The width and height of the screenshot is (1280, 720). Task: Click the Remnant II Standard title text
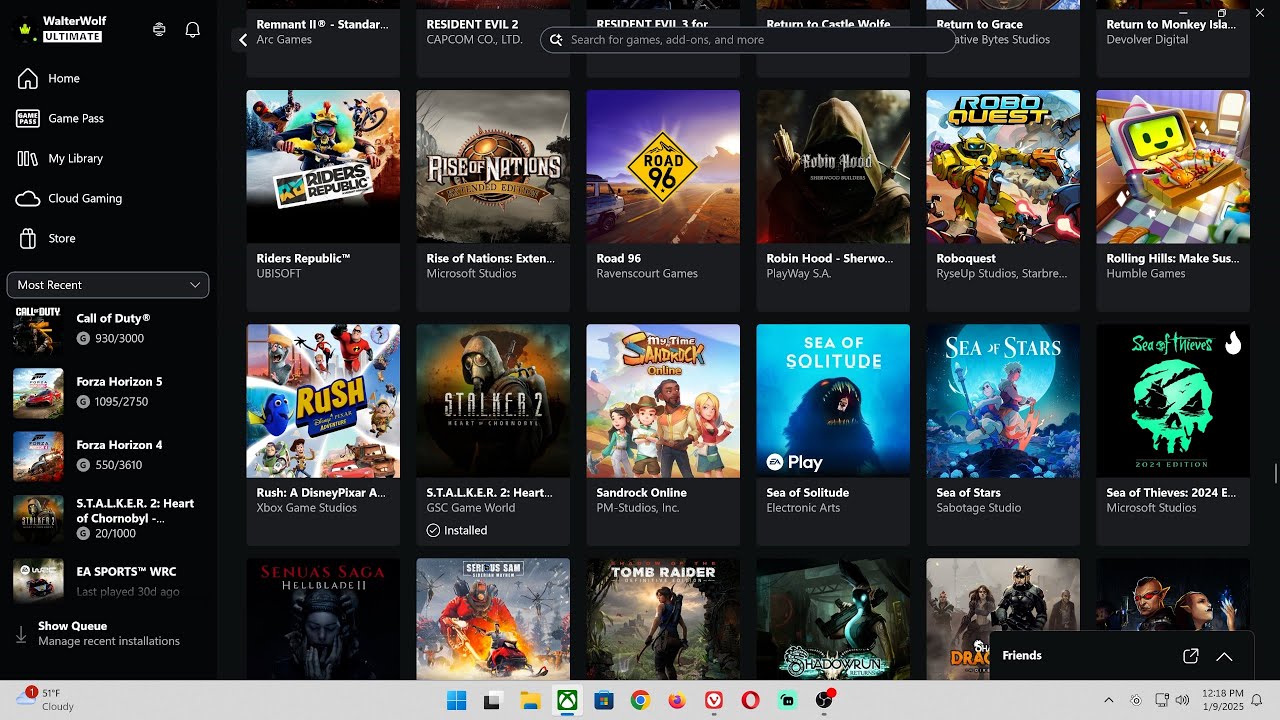320,24
